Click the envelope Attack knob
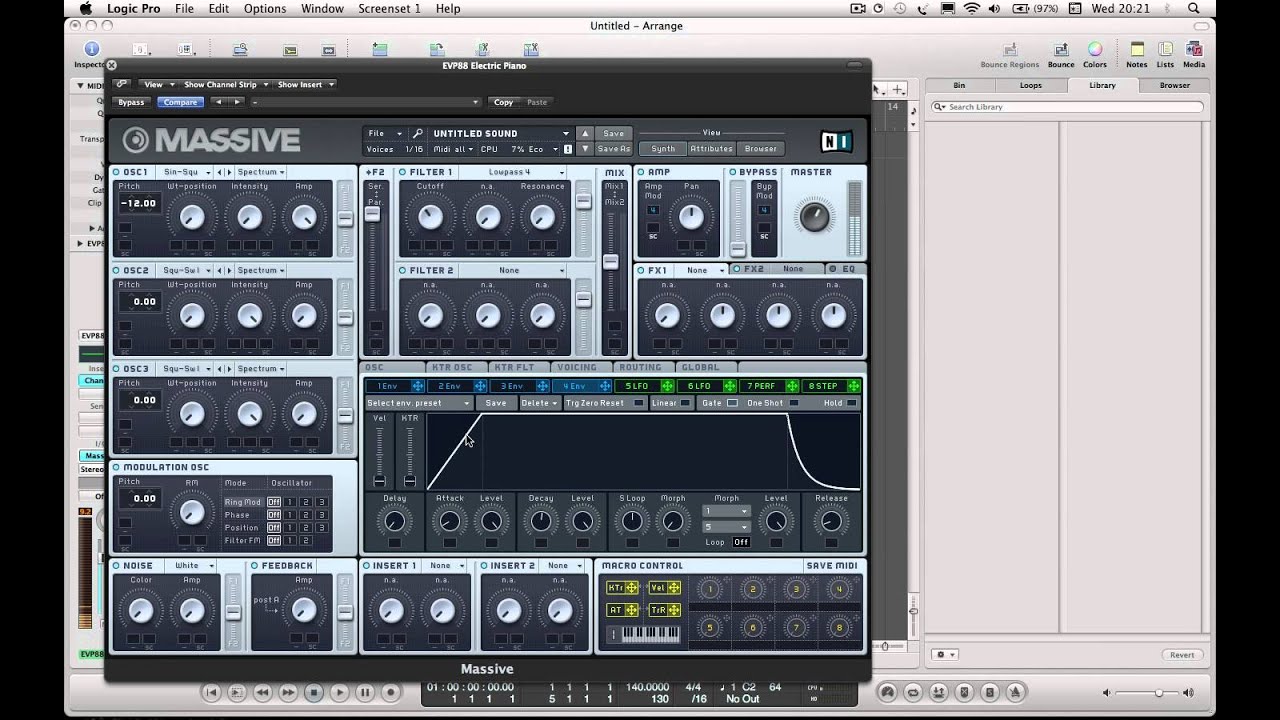Image resolution: width=1280 pixels, height=720 pixels. coord(450,521)
